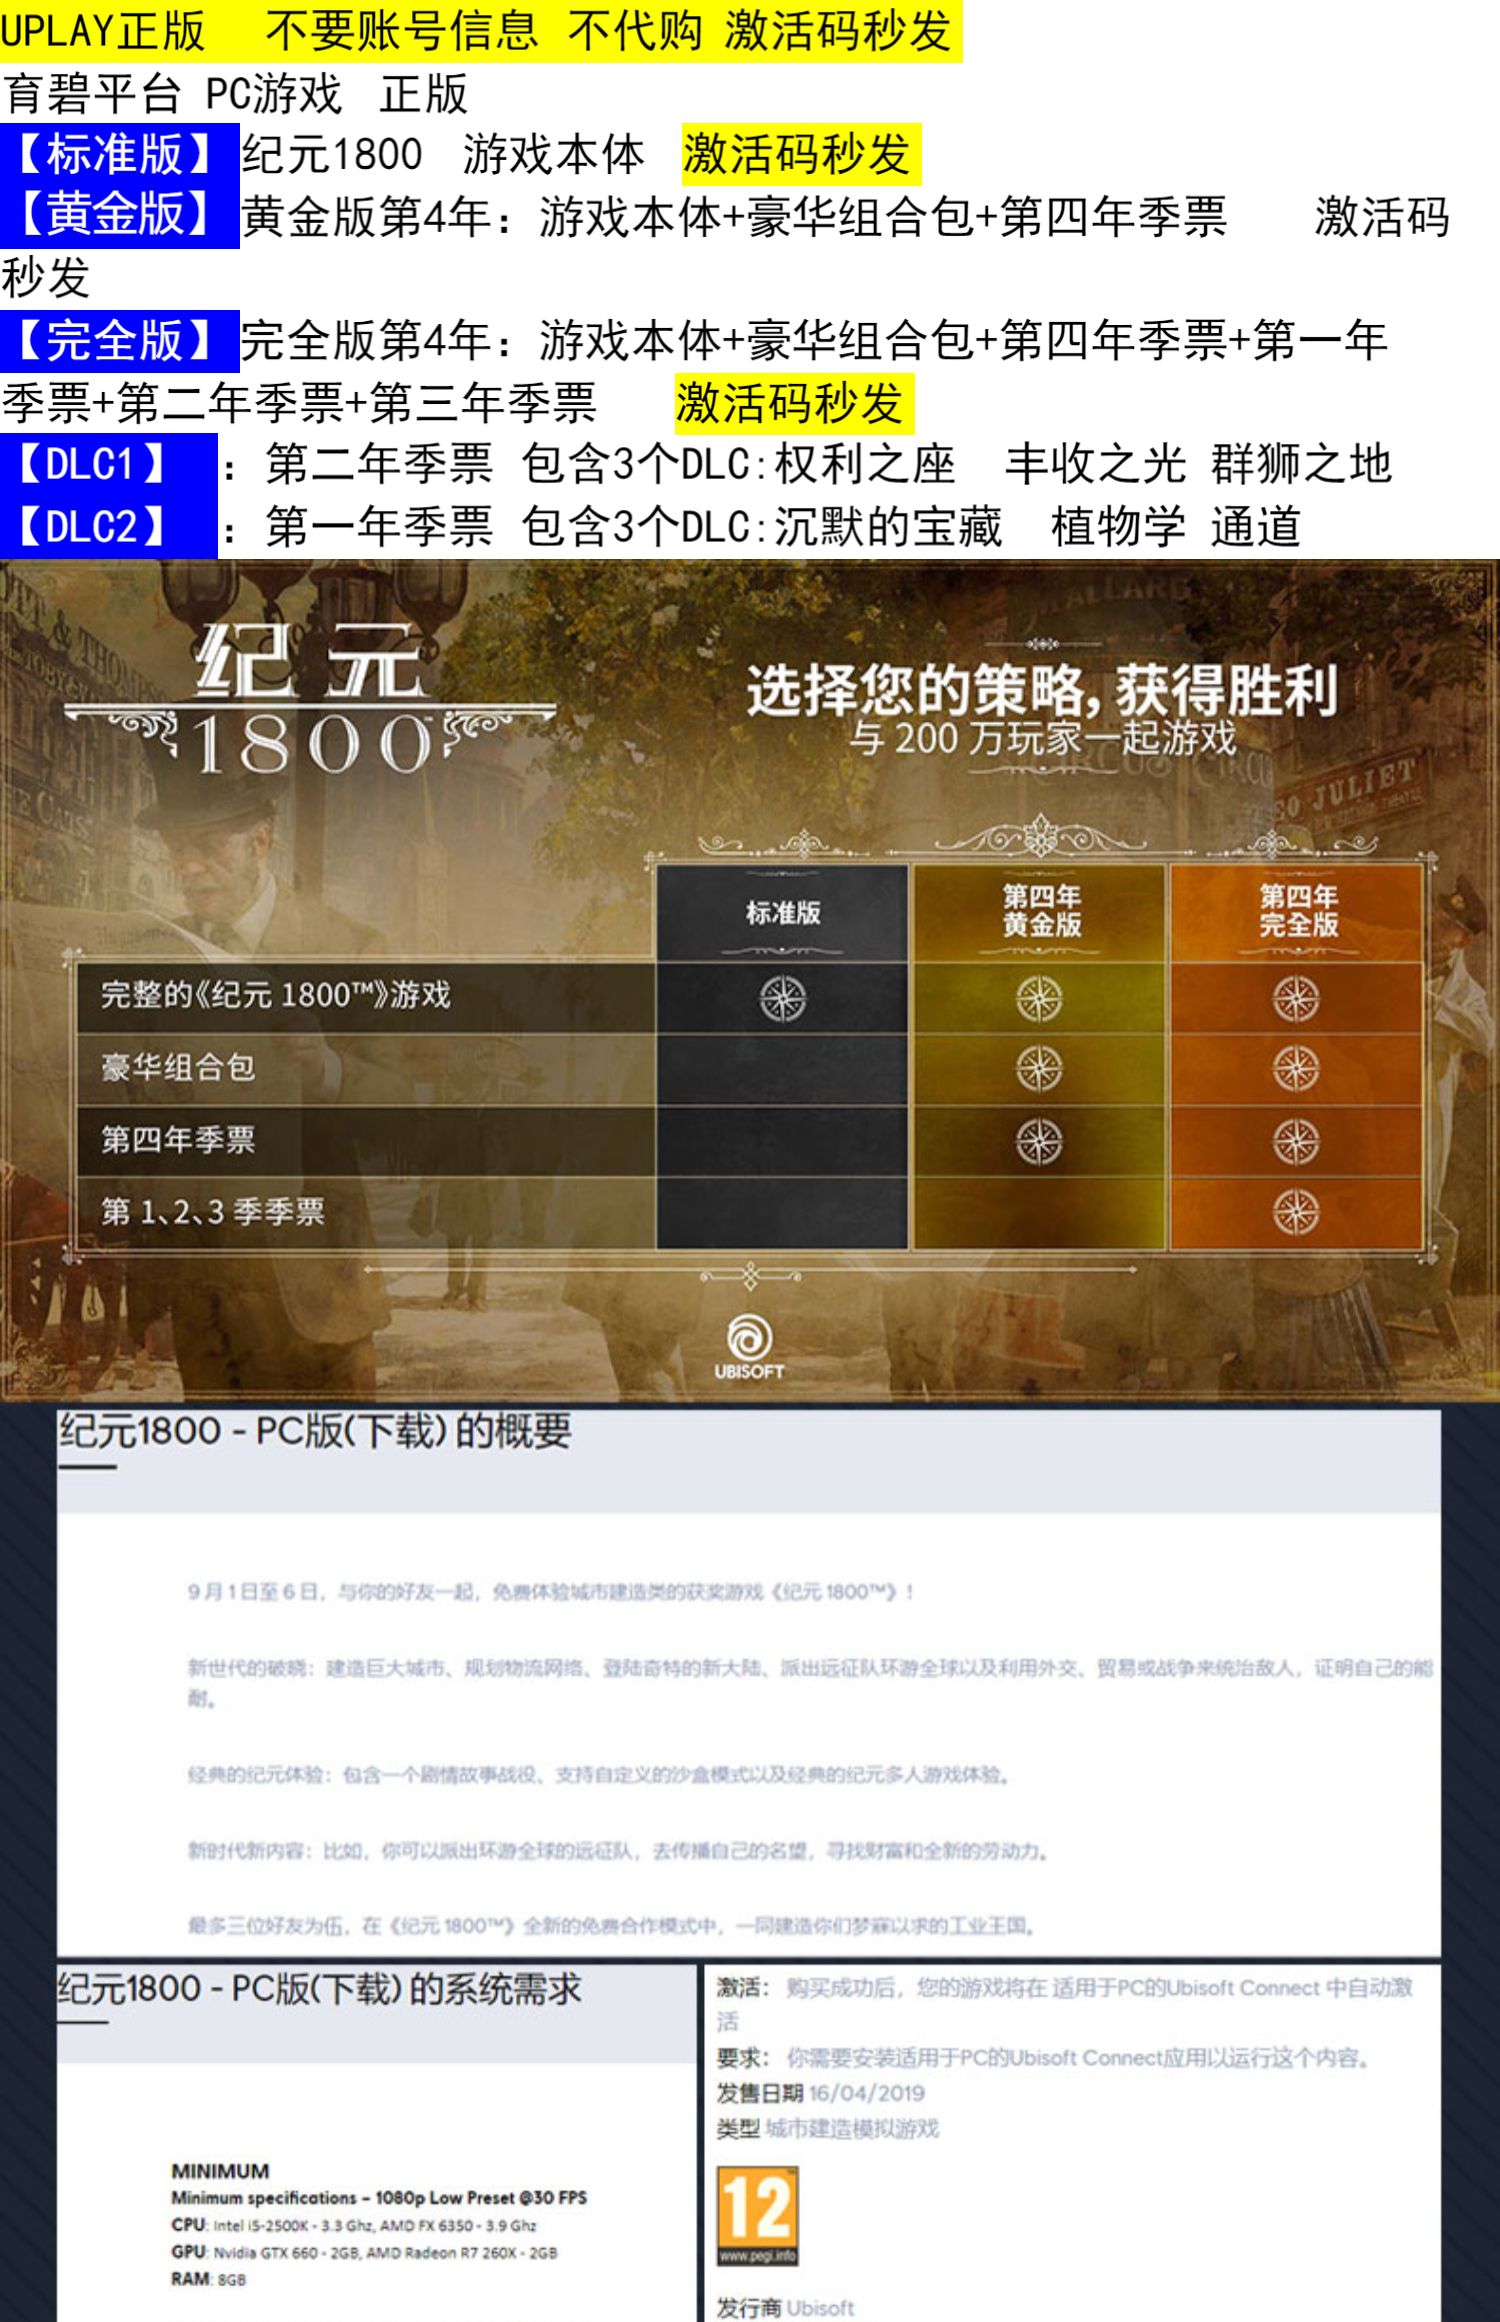Select the 标准版 column header
The image size is (1500, 2322).
point(783,913)
